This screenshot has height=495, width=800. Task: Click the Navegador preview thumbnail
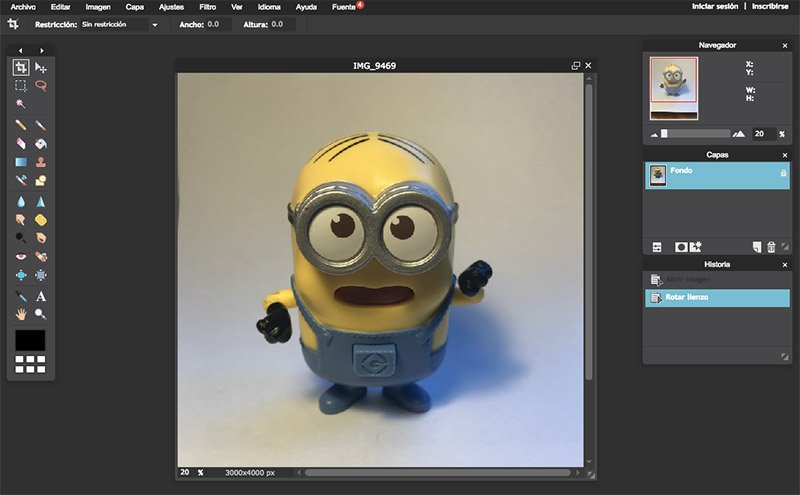(x=674, y=88)
